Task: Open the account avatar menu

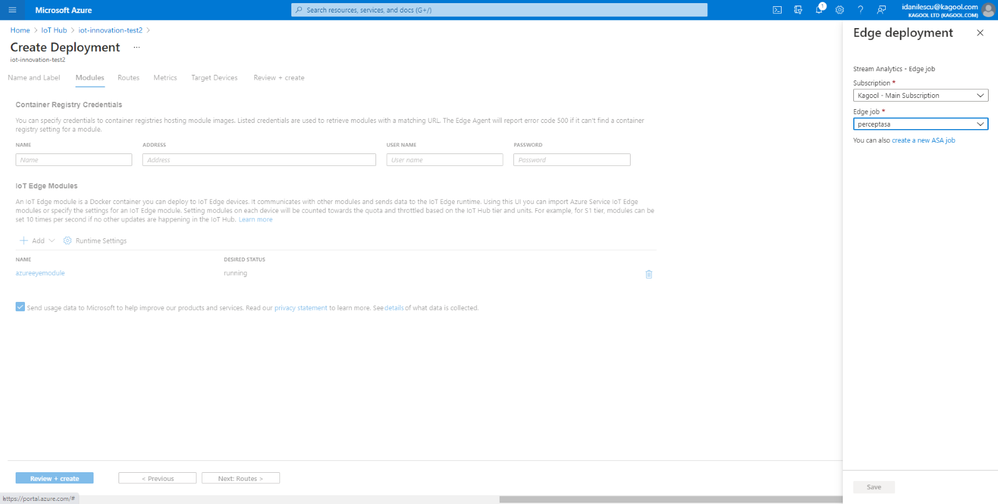Action: pyautogui.click(x=988, y=10)
